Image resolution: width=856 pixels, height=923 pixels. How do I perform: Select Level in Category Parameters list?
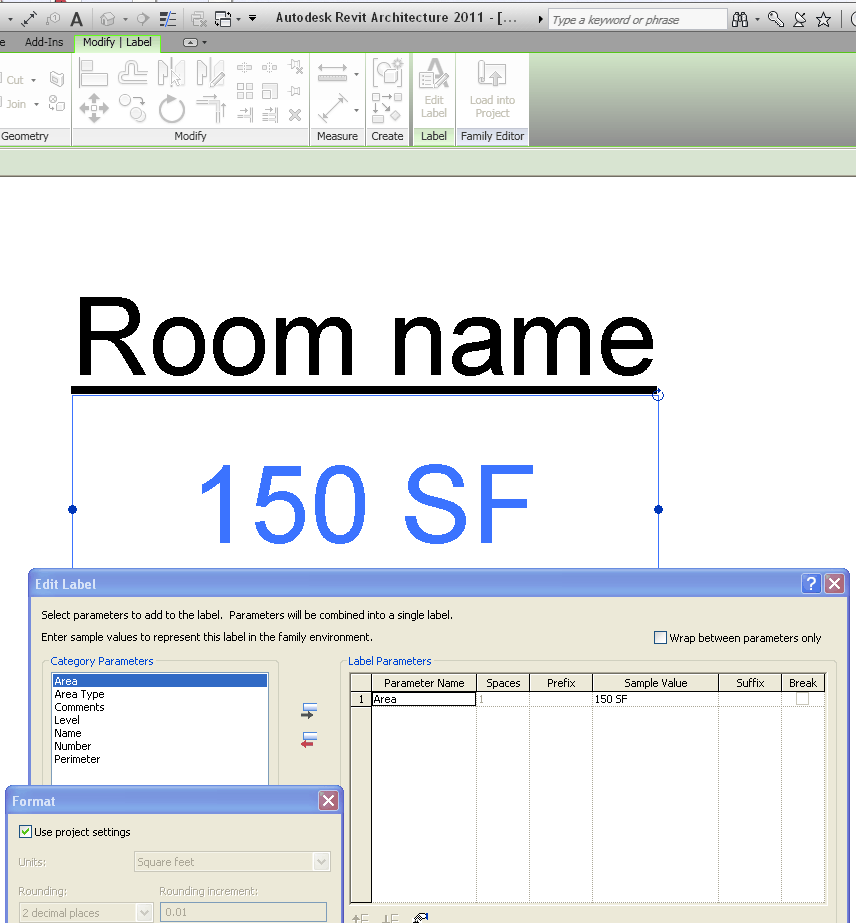tap(160, 720)
